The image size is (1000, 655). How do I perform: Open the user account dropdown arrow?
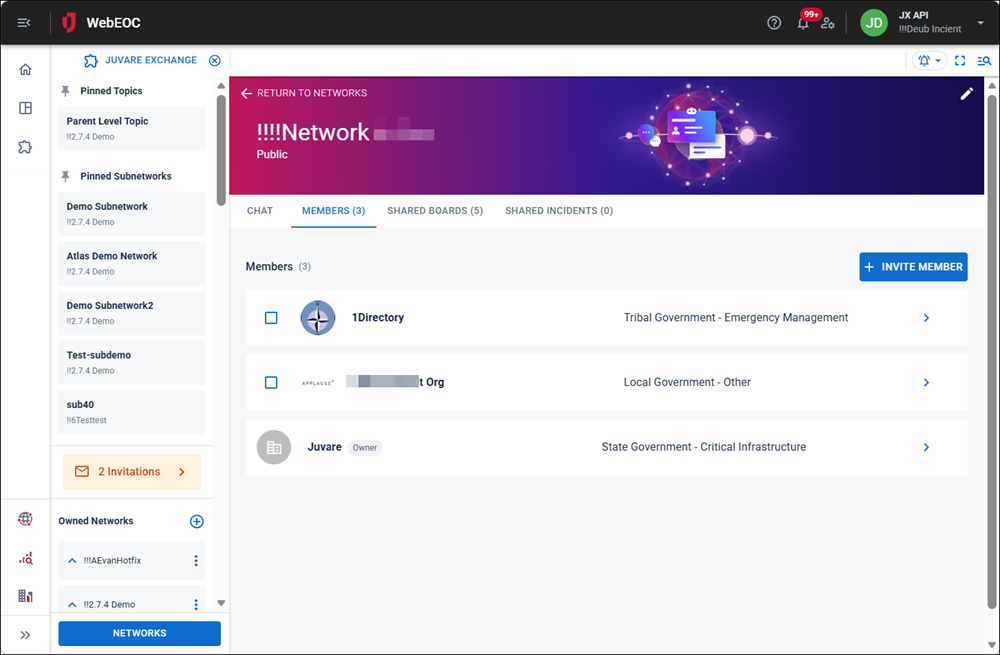pos(980,23)
